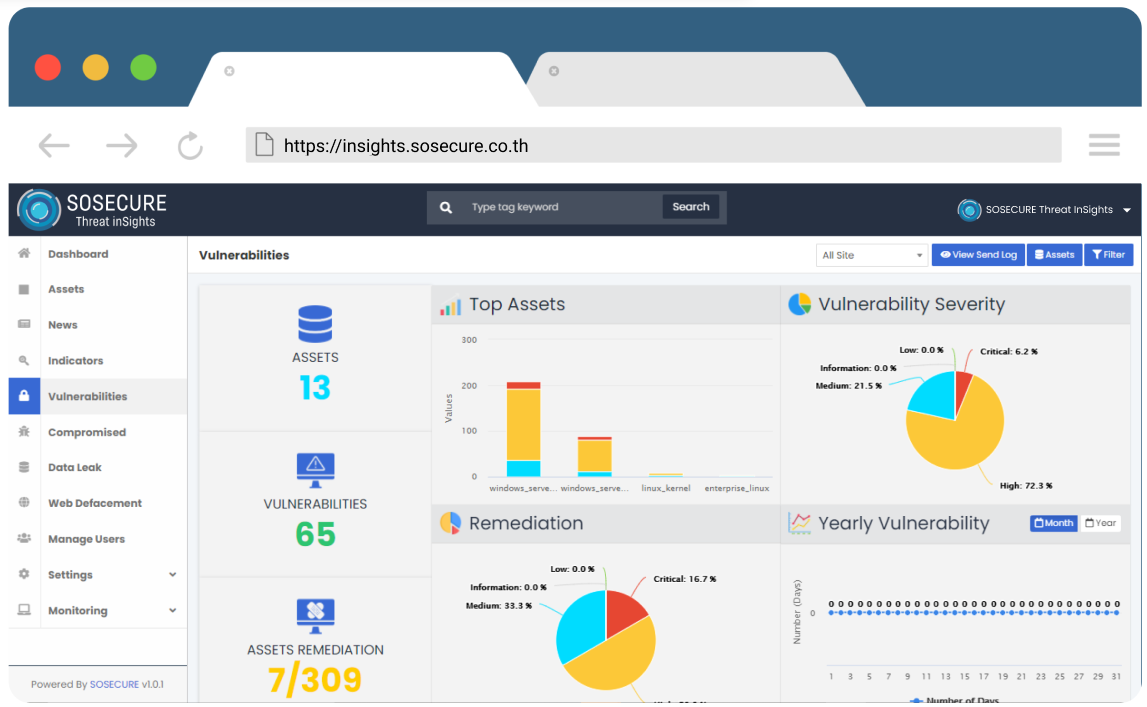The height and width of the screenshot is (707, 1147).
Task: Click the Web Defacement globe icon
Action: click(24, 503)
